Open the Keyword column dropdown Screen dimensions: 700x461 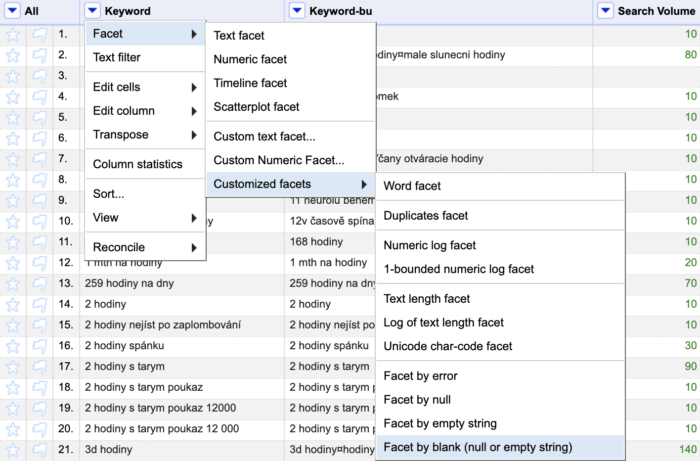point(92,11)
